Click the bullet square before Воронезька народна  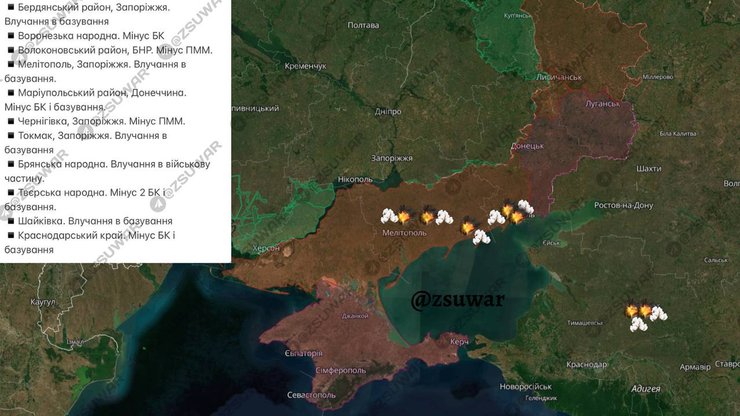click(x=10, y=36)
